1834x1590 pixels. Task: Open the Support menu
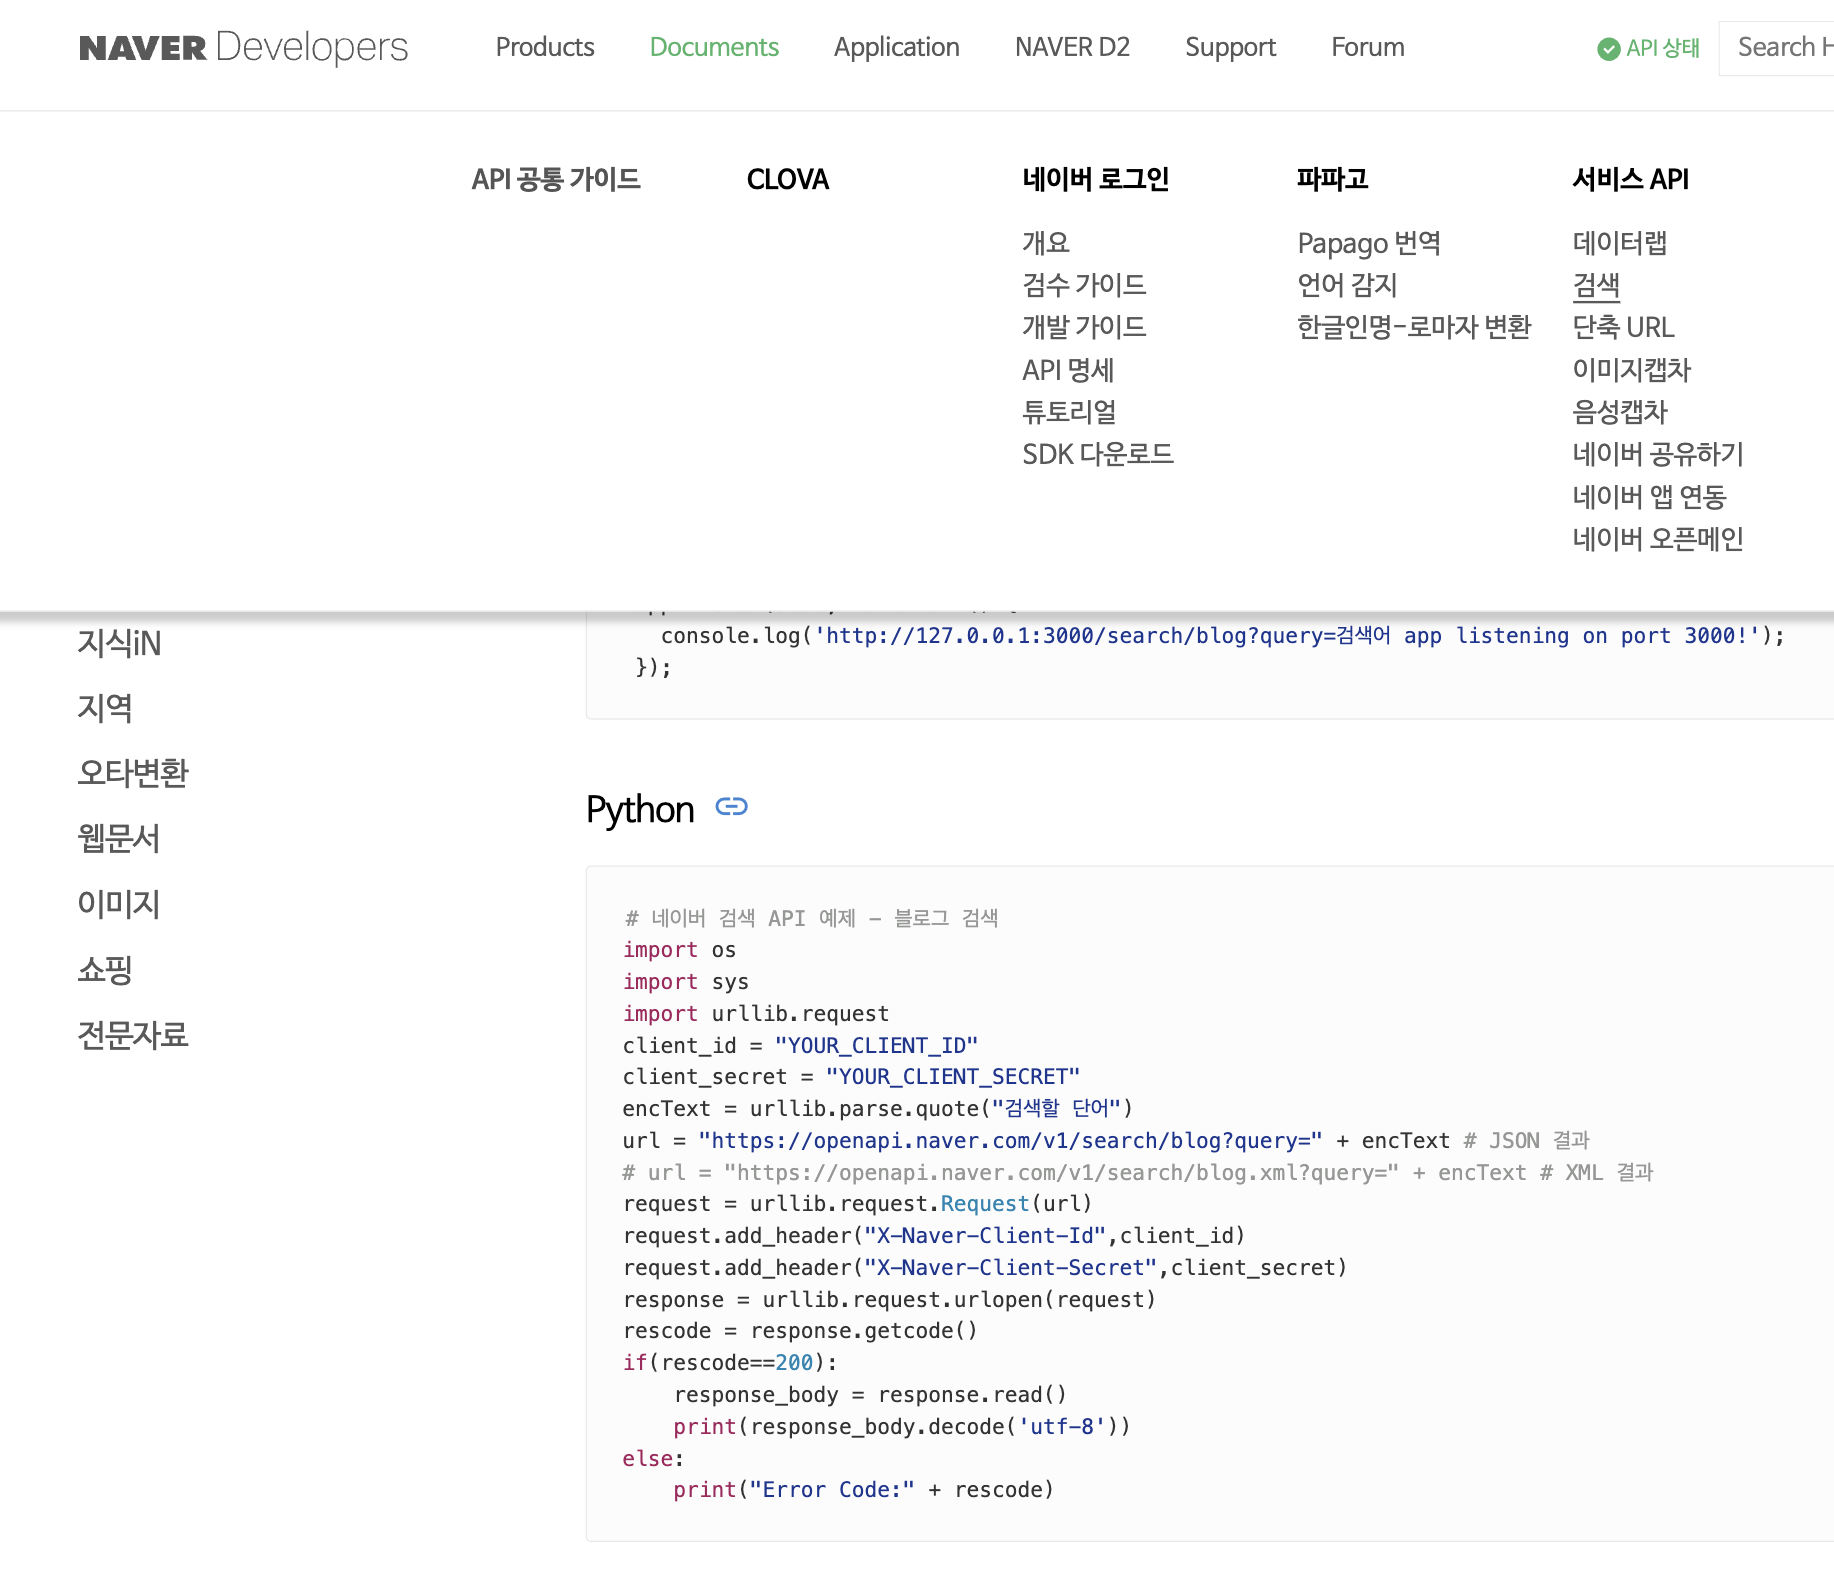pos(1230,47)
